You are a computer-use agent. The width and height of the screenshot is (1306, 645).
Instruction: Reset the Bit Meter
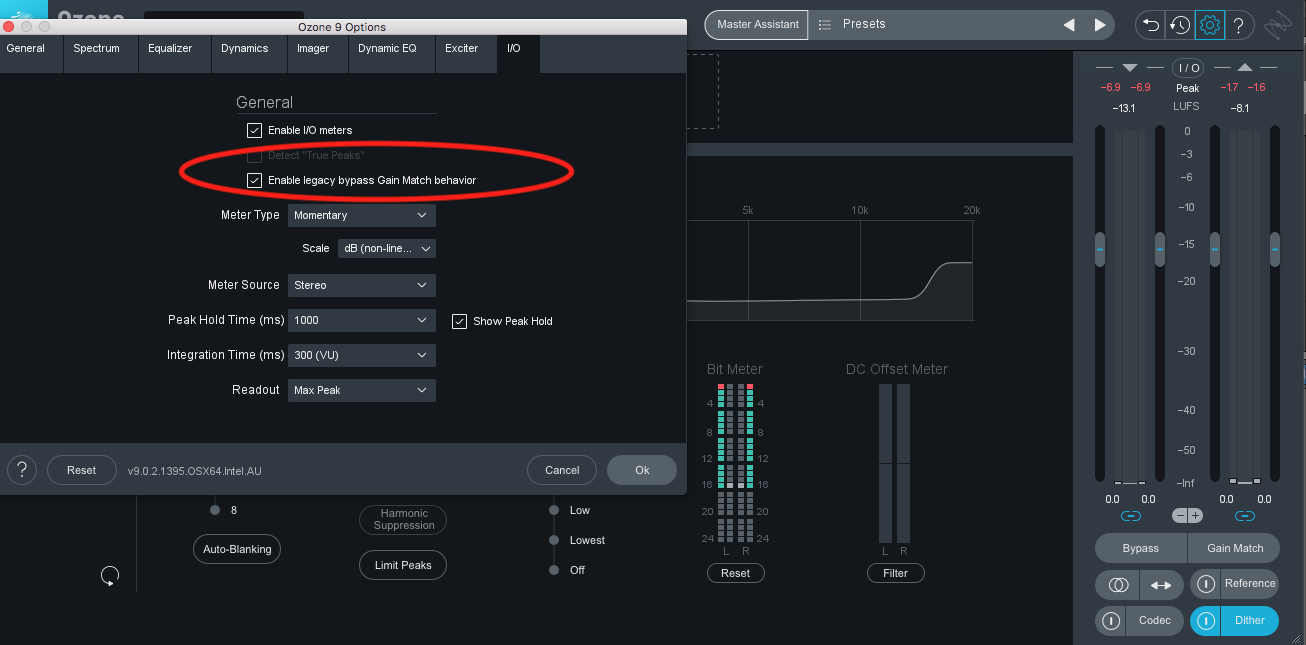(735, 573)
